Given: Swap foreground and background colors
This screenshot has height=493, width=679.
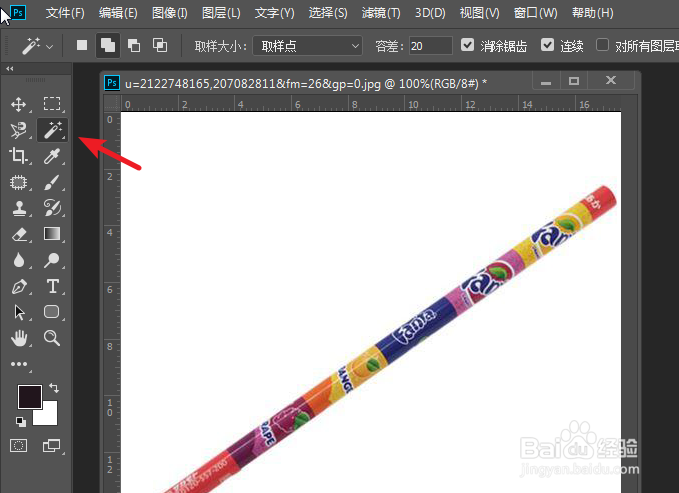Looking at the screenshot, I should [x=54, y=388].
